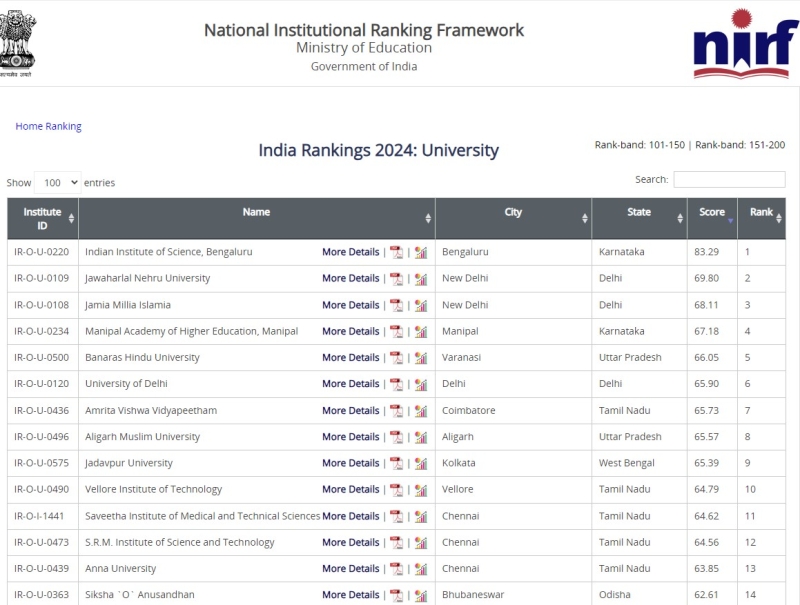800x605 pixels.
Task: Click More Details for Jawaharlal Nehru University
Action: coord(351,279)
